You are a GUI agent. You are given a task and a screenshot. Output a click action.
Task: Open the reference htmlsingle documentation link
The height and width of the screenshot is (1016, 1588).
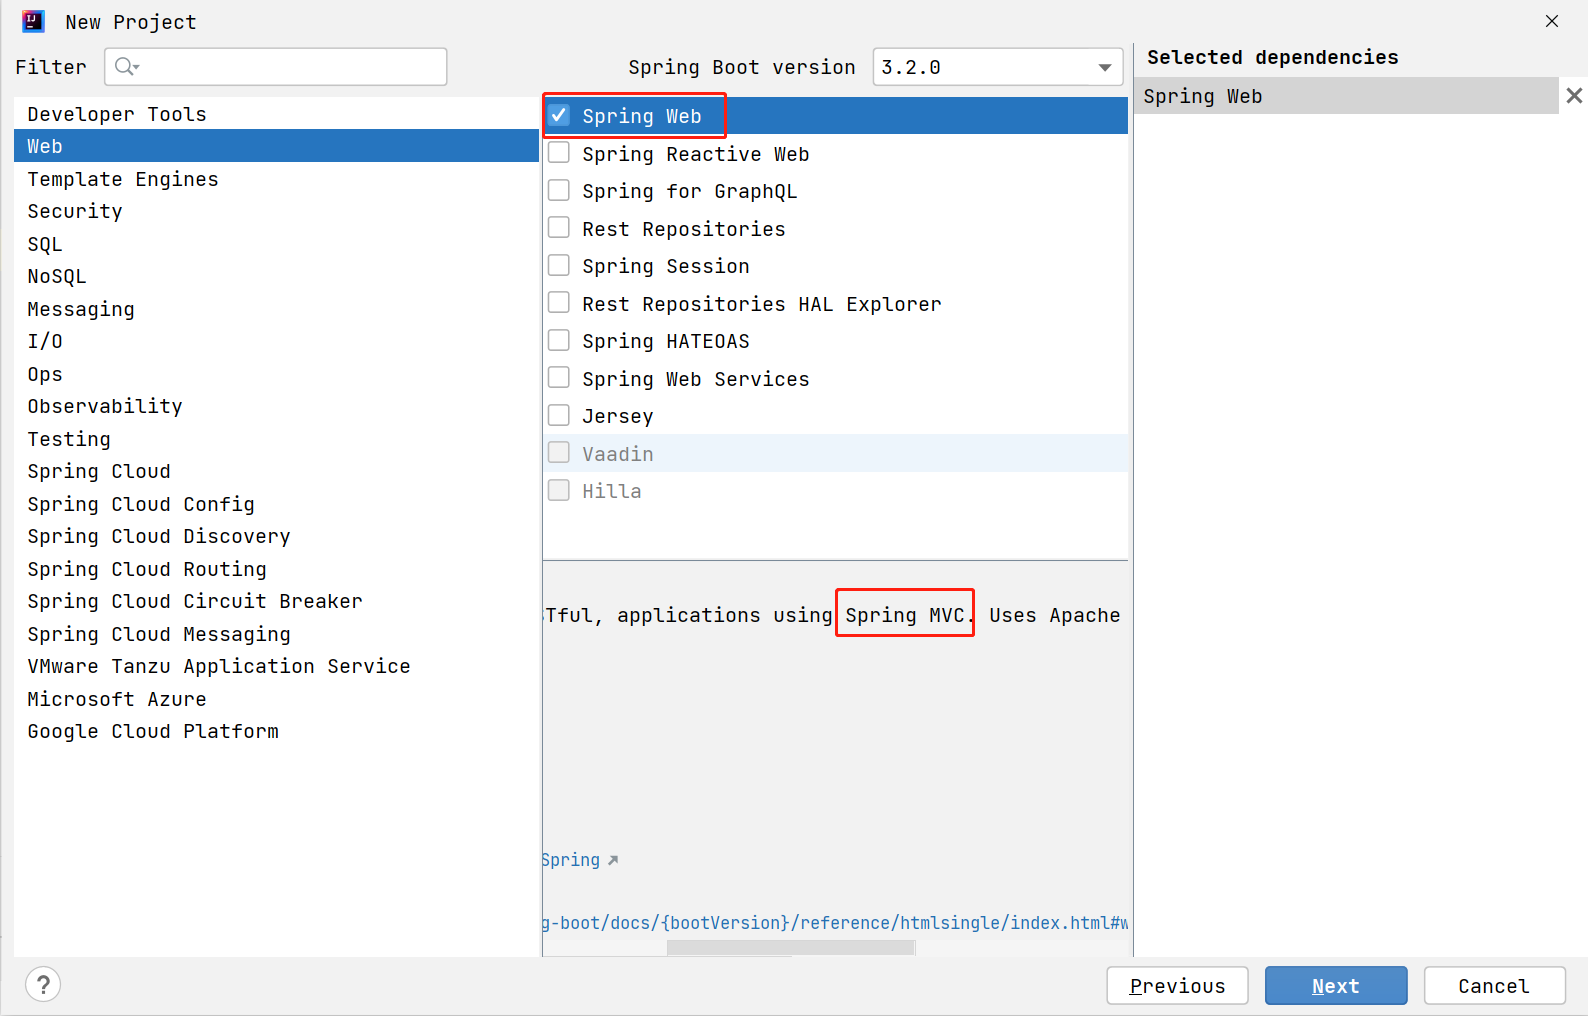tap(836, 923)
